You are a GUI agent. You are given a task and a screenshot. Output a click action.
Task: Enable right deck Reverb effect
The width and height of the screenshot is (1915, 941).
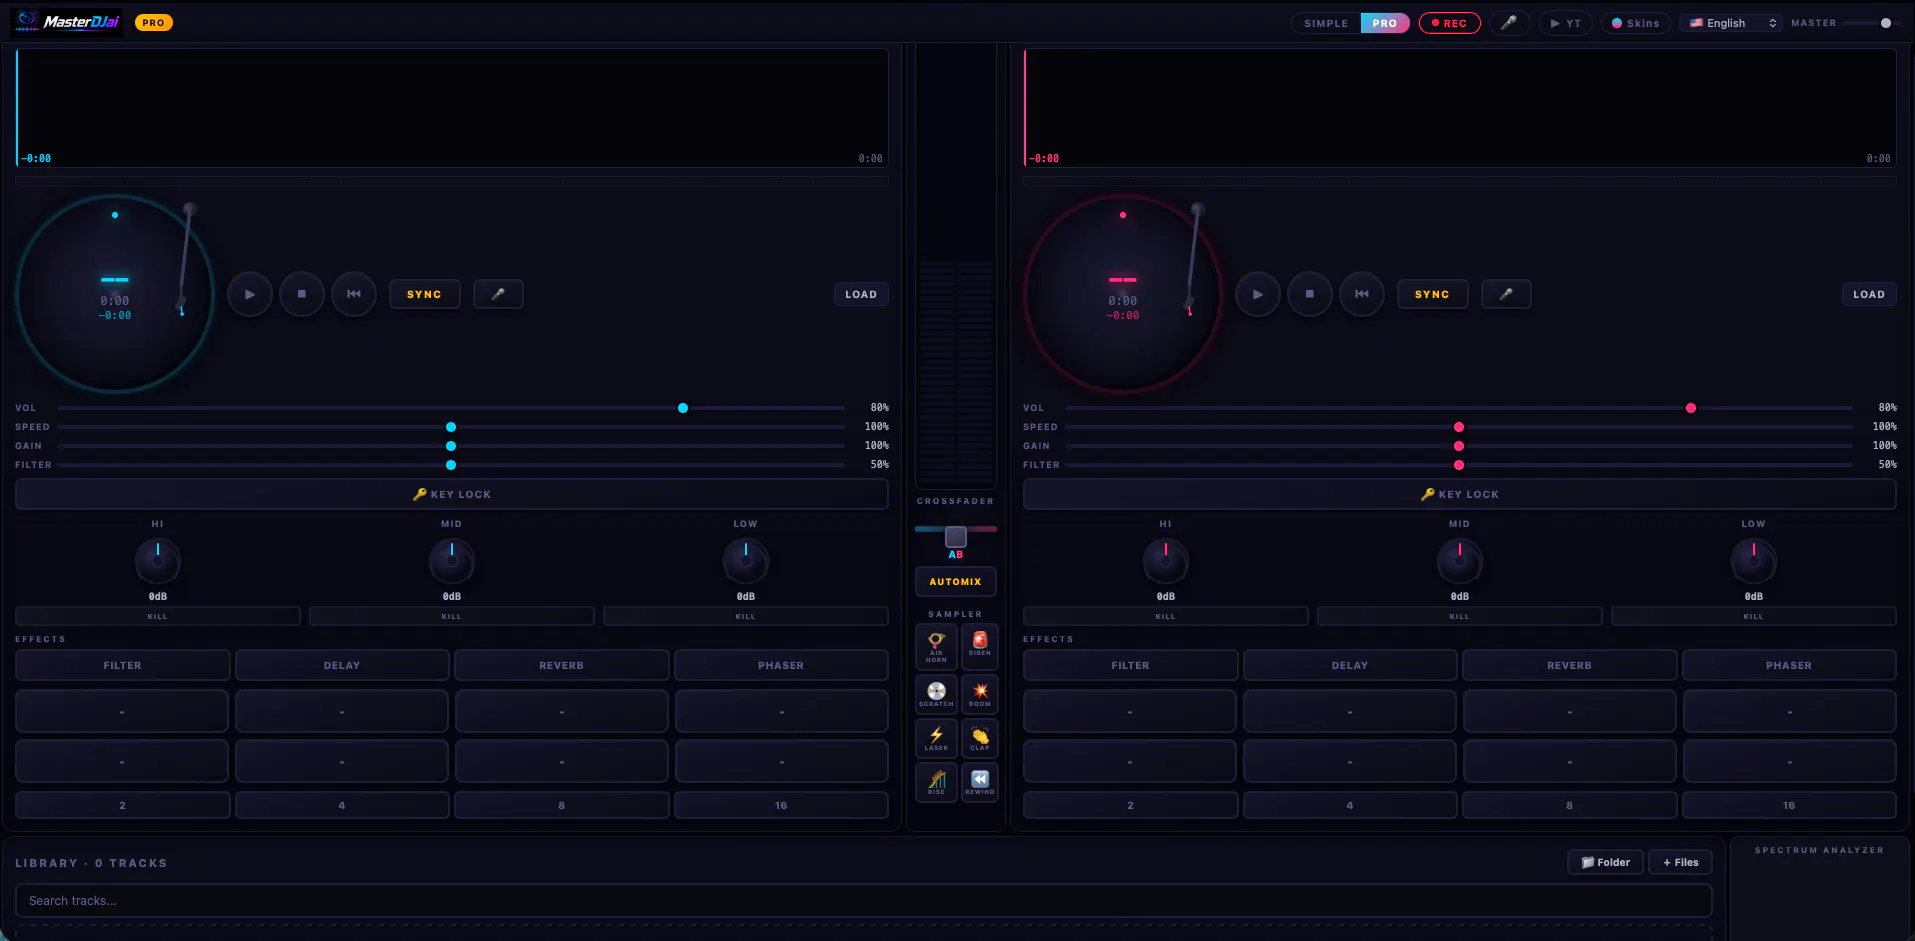[x=1570, y=665]
